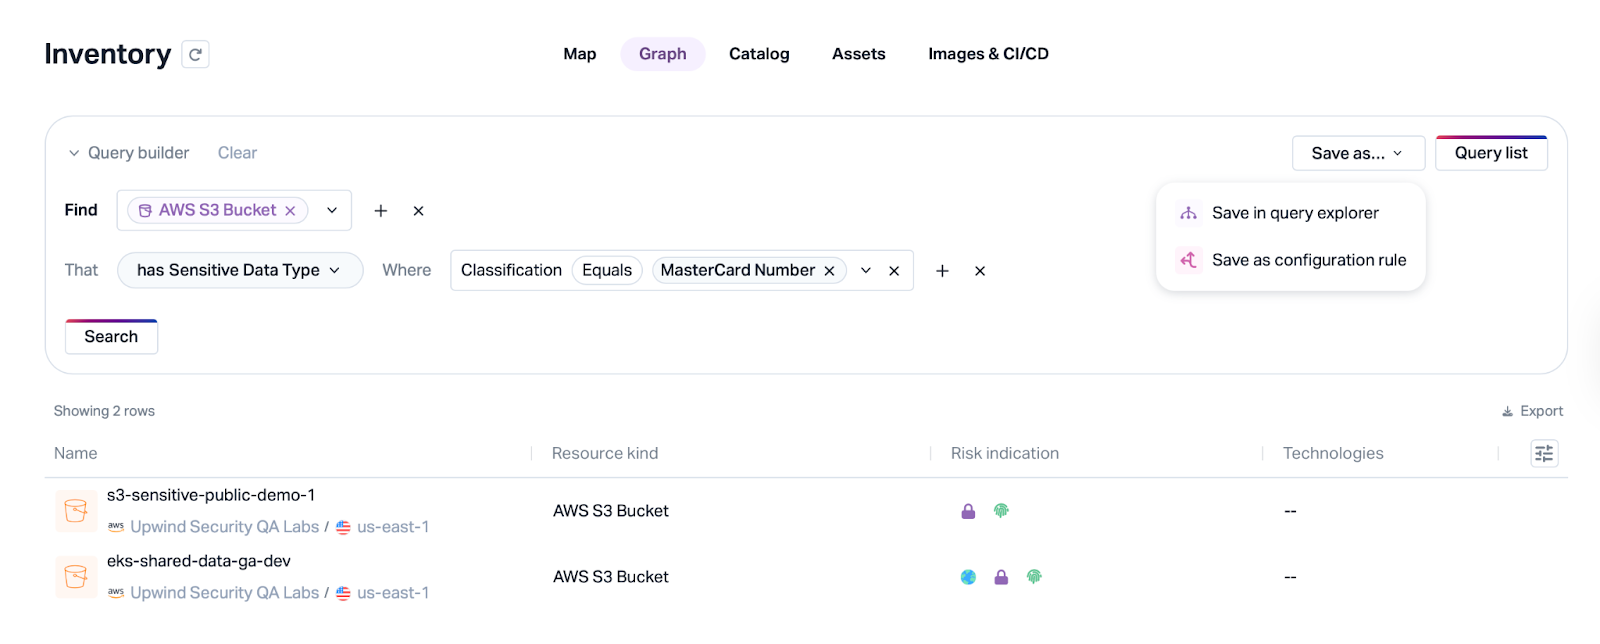Click lock risk icon for s3-sensitive-public-demo-1
1600x644 pixels.
968,511
